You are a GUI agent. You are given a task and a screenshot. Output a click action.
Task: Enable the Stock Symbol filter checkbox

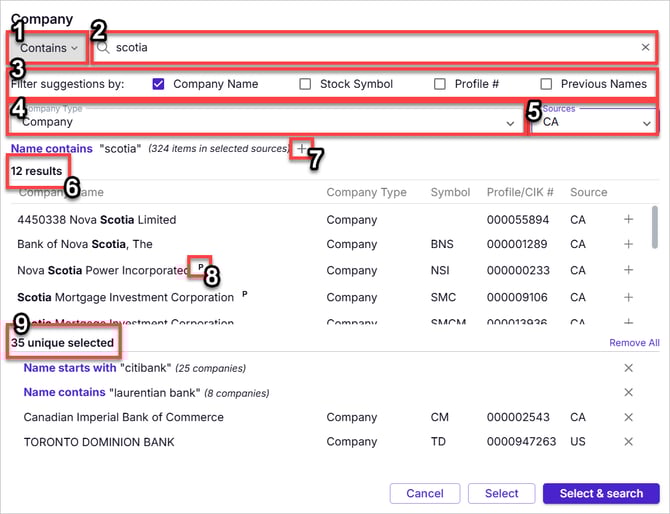pyautogui.click(x=305, y=84)
